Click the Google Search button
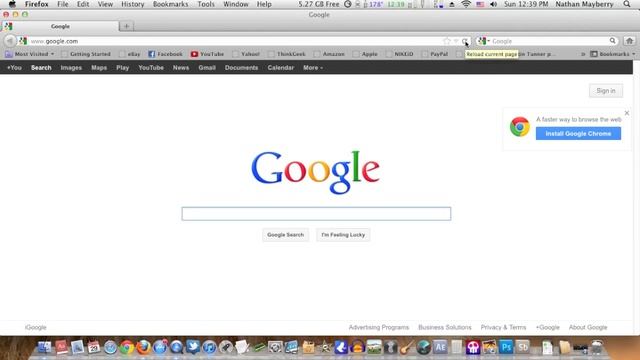The height and width of the screenshot is (360, 640). click(285, 235)
